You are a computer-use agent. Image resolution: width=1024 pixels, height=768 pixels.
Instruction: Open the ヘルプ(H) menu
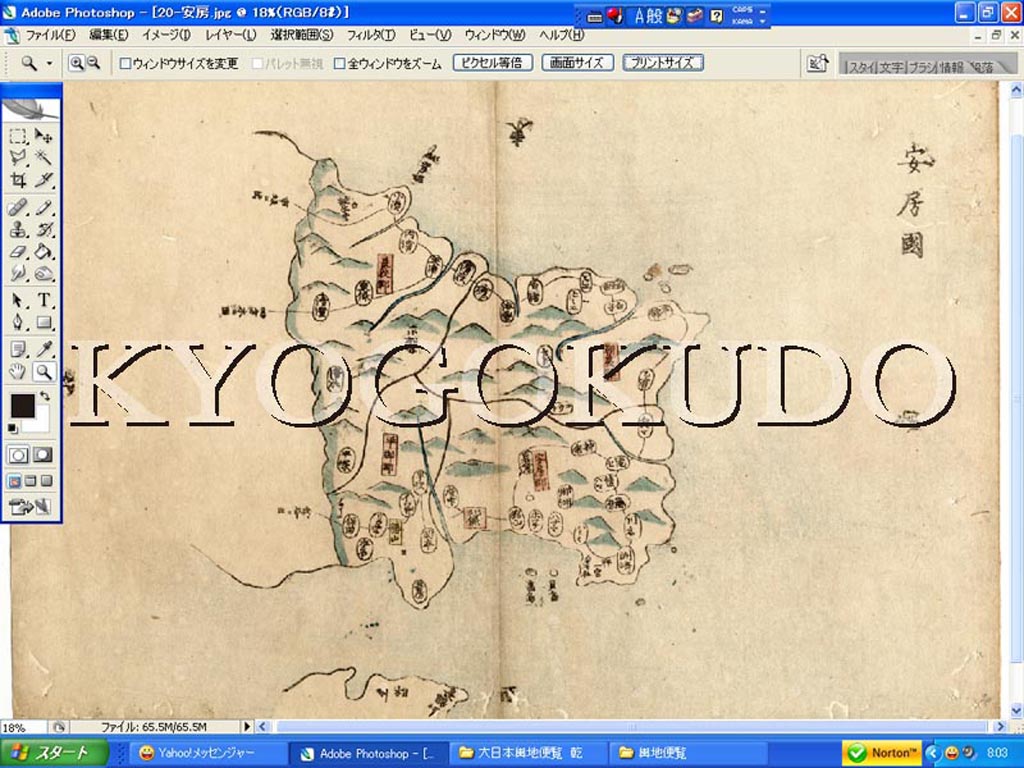click(562, 35)
